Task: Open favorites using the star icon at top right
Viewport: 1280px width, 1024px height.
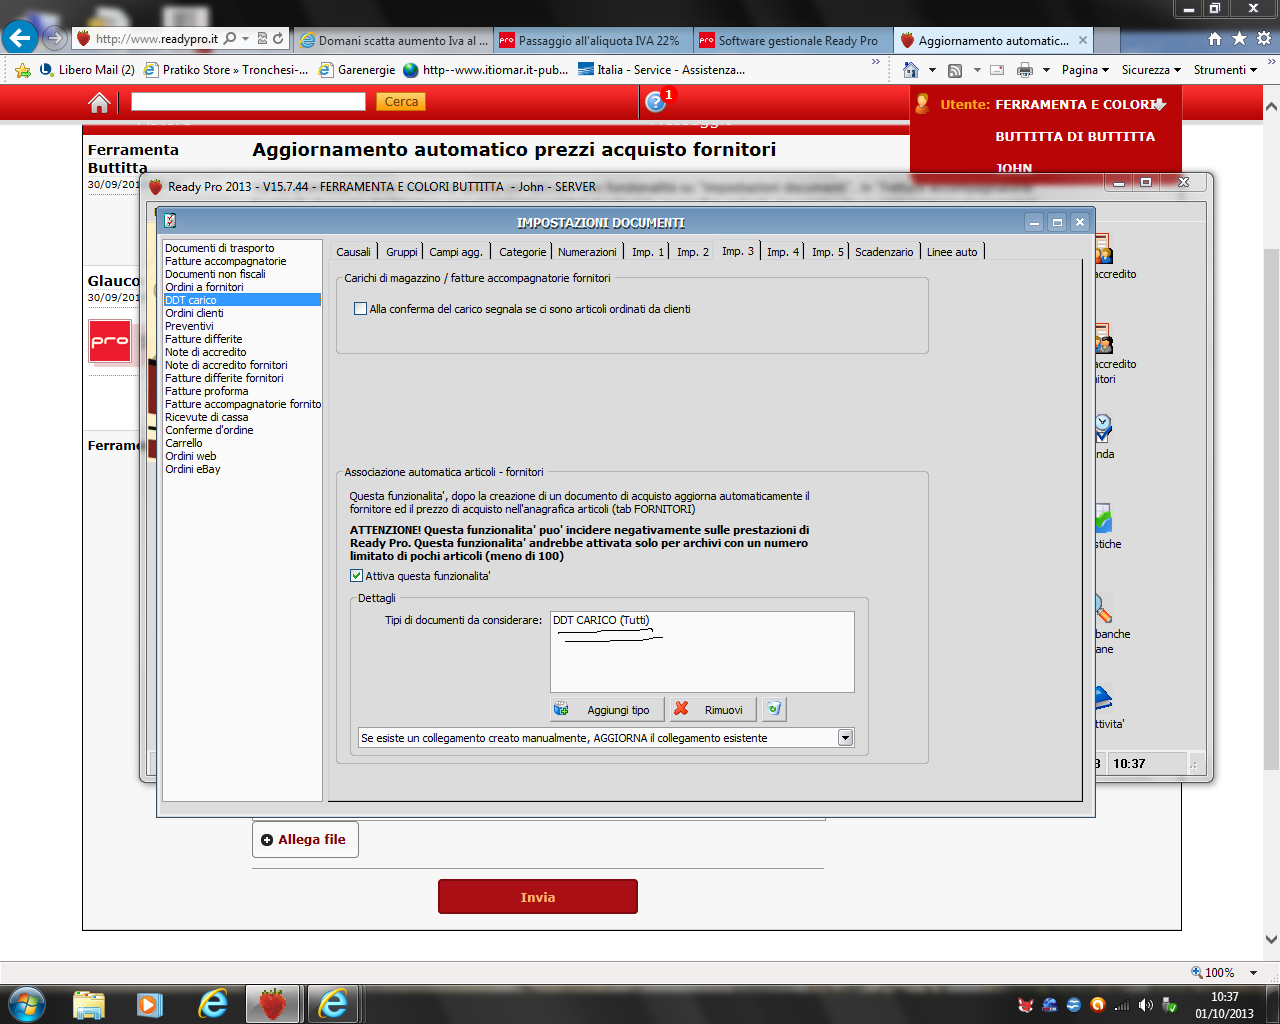Action: [1239, 39]
